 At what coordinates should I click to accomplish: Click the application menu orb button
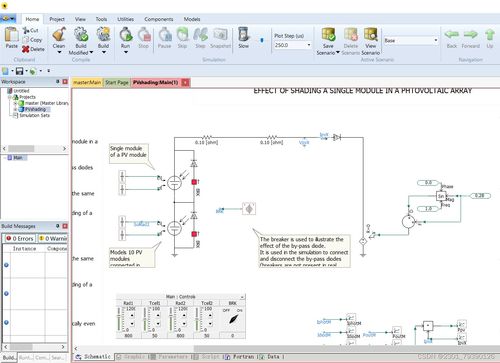coord(8,18)
